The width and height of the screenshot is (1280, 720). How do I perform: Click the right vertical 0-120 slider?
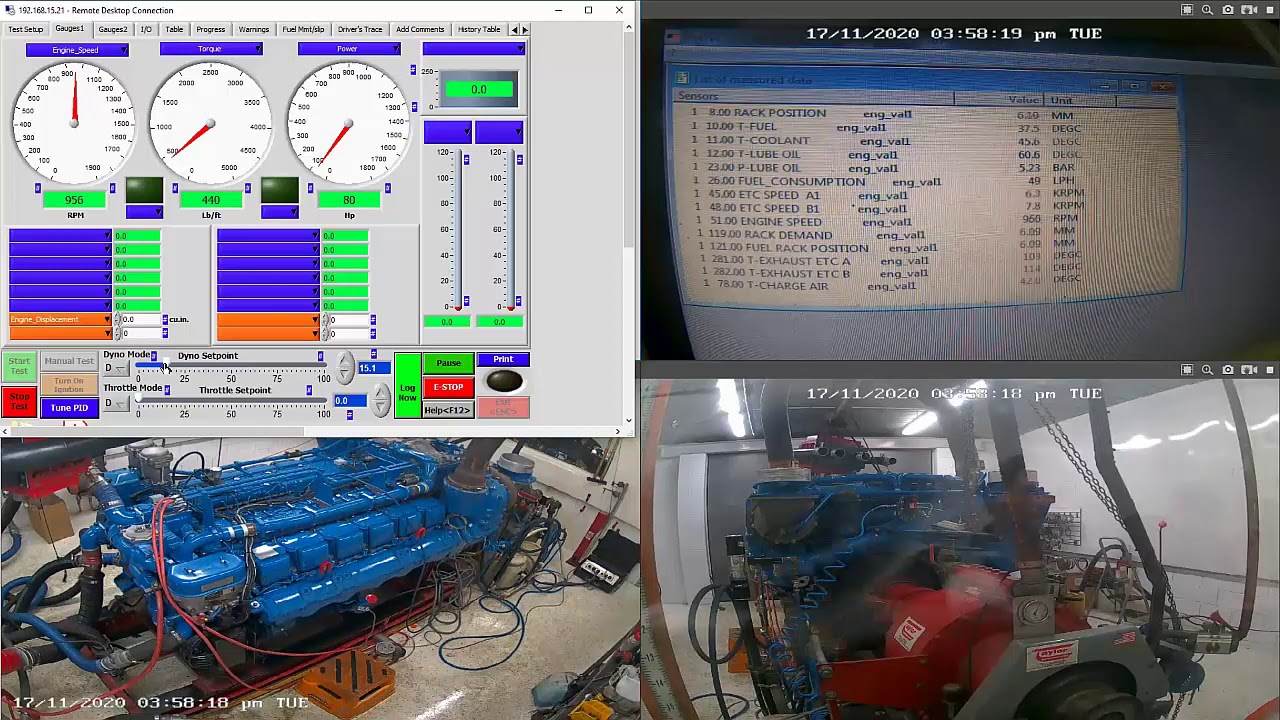tap(513, 229)
